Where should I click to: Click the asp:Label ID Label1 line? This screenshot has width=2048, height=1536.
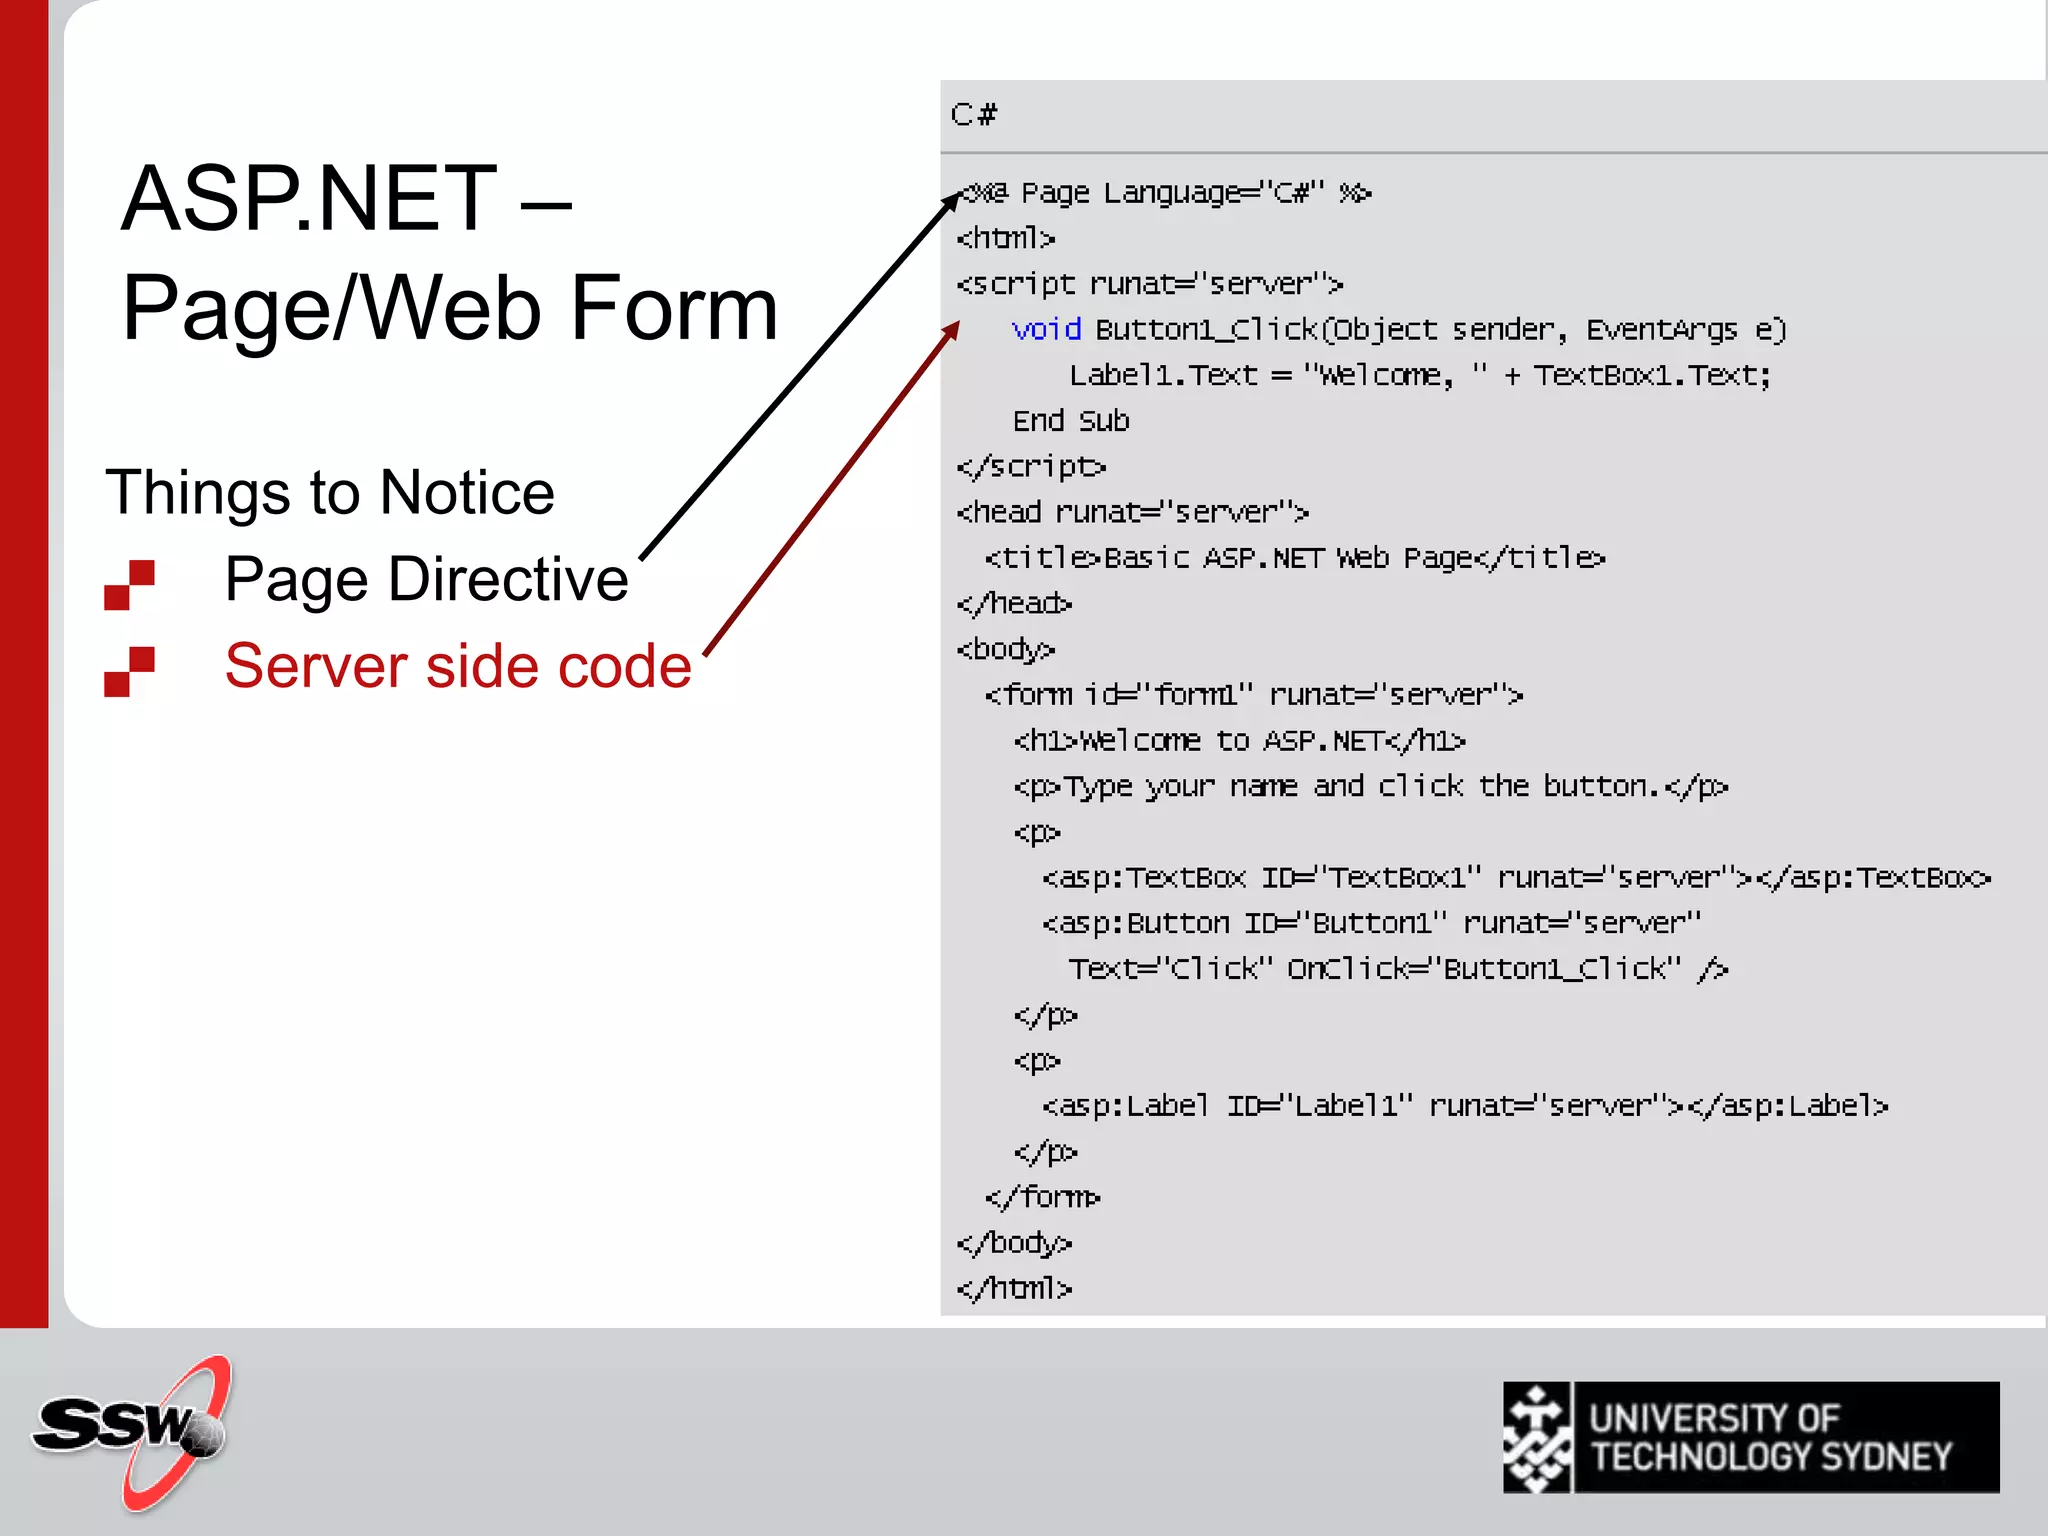[1464, 1106]
